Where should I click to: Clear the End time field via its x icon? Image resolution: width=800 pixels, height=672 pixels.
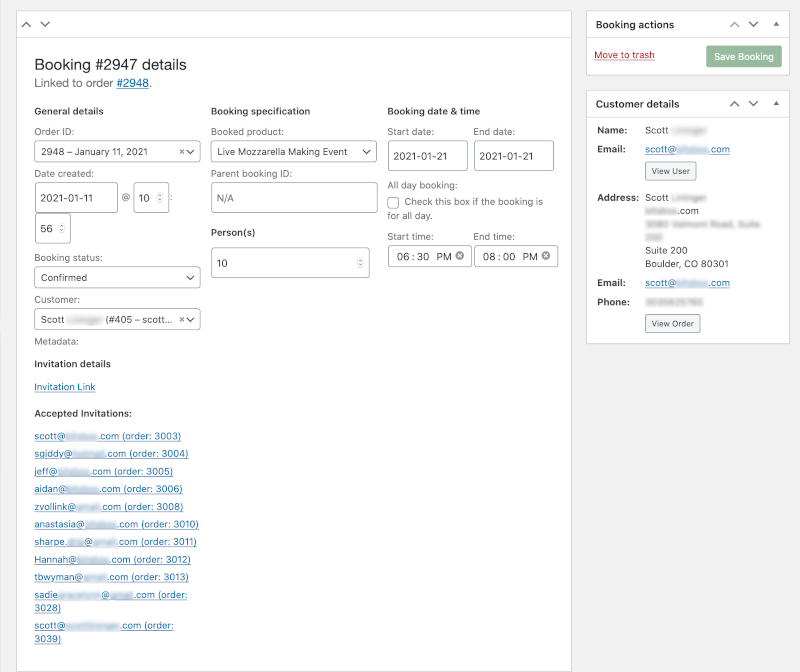click(545, 256)
